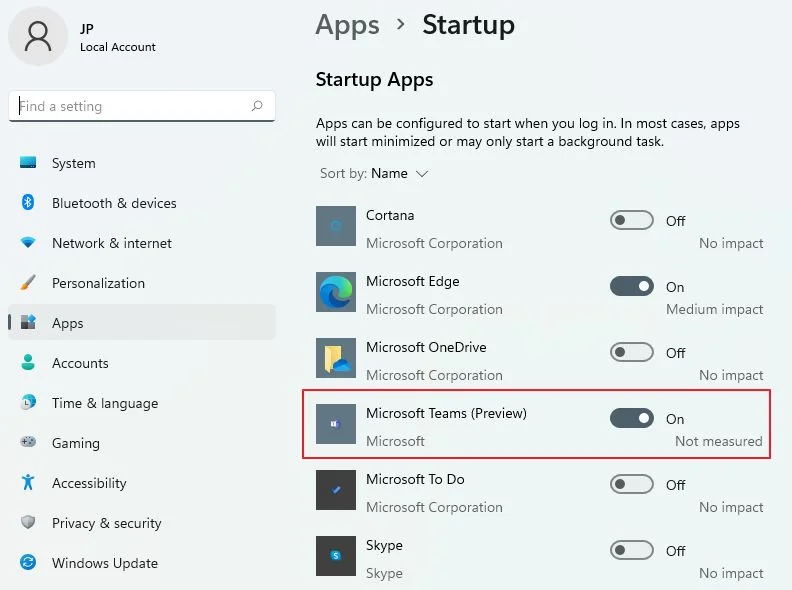Click the Accessibility figure icon
Viewport: 792px width, 590px height.
pyautogui.click(x=28, y=482)
